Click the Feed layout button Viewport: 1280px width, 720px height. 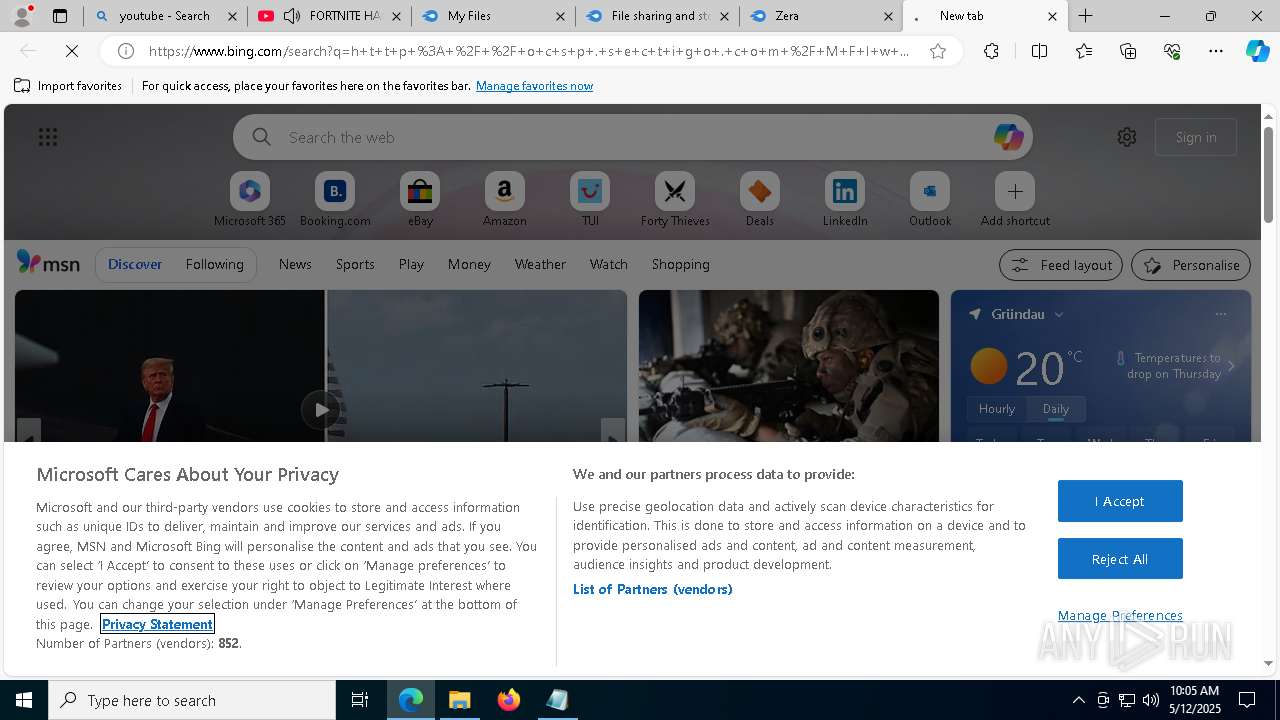coord(1061,265)
